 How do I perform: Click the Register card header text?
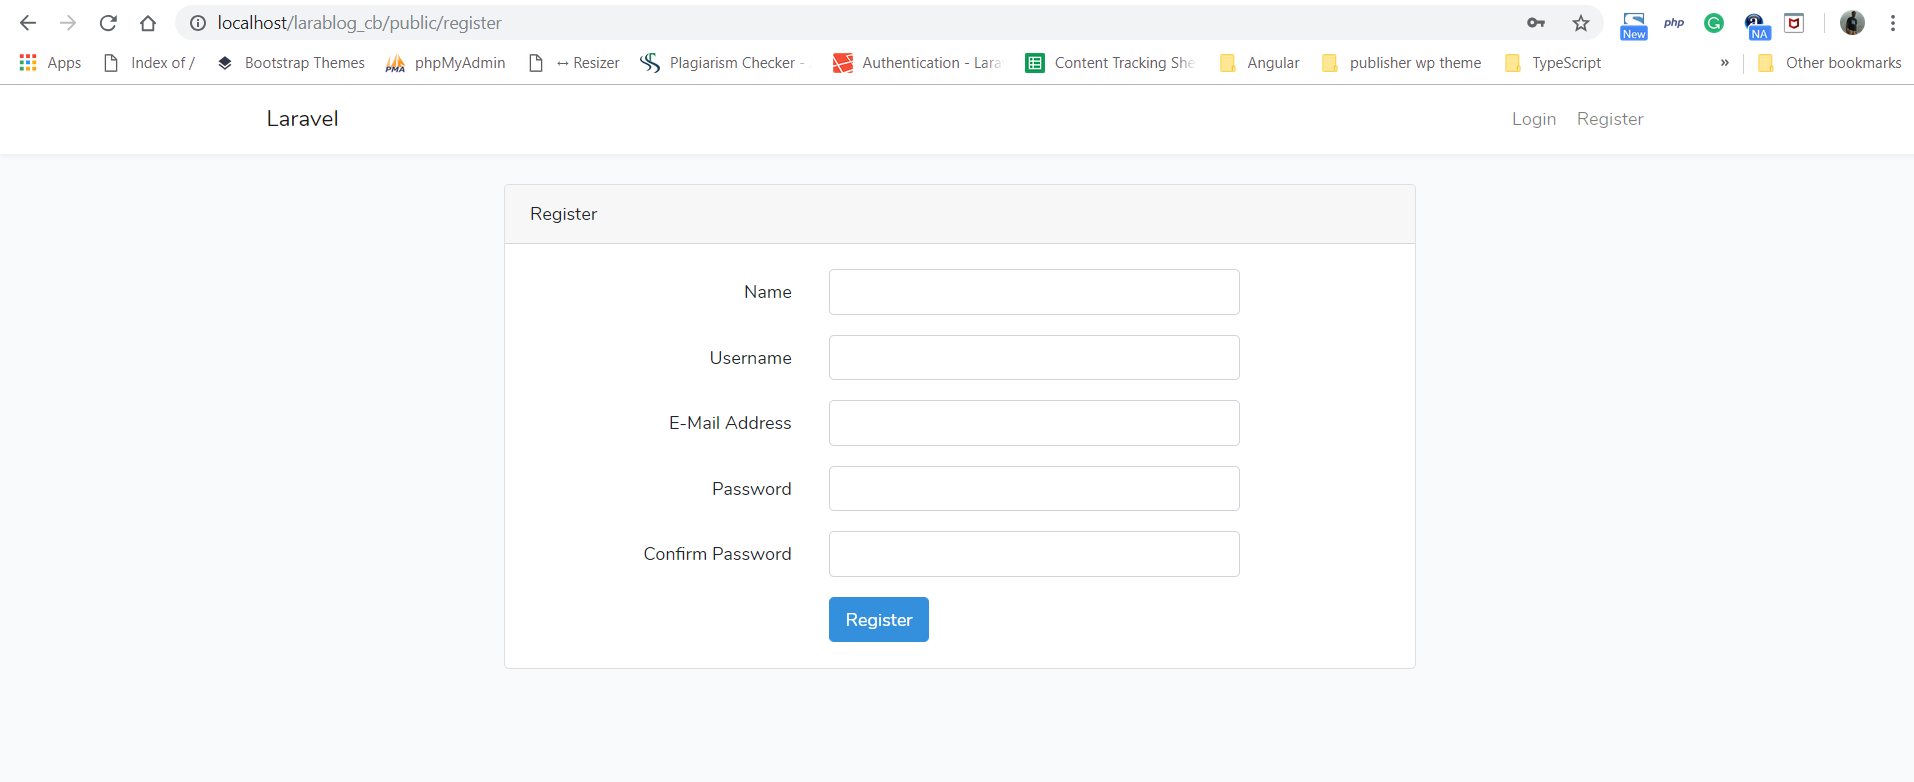tap(564, 214)
